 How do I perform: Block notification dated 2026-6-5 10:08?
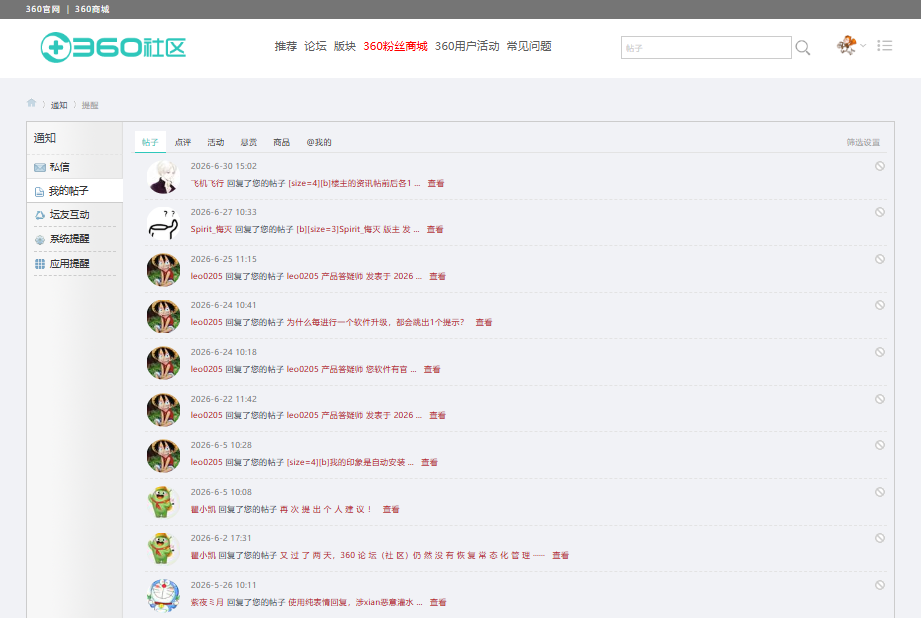point(880,492)
